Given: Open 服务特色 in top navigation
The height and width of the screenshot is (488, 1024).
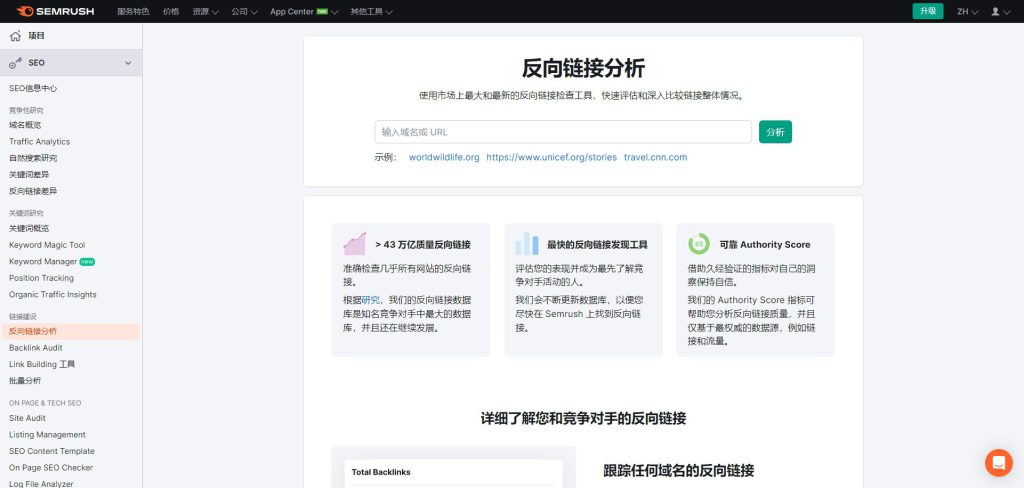Looking at the screenshot, I should (x=133, y=11).
